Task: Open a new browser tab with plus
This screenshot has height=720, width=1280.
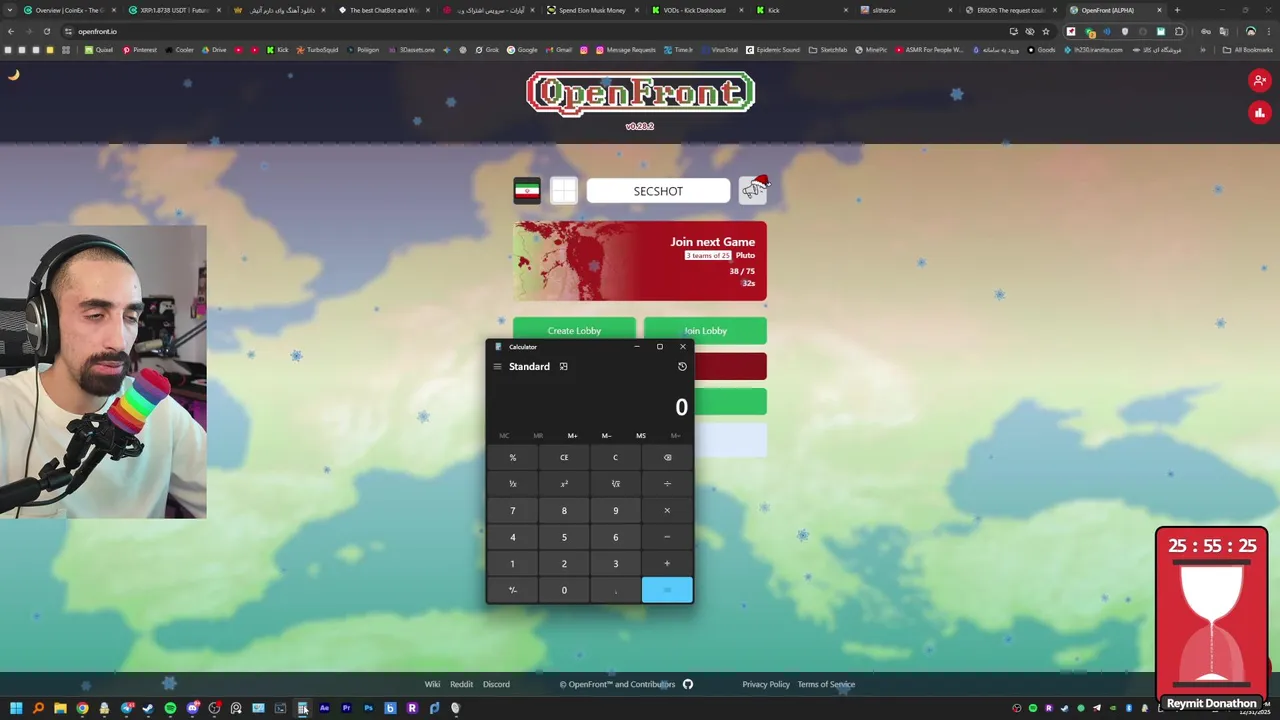Action: 1177,10
